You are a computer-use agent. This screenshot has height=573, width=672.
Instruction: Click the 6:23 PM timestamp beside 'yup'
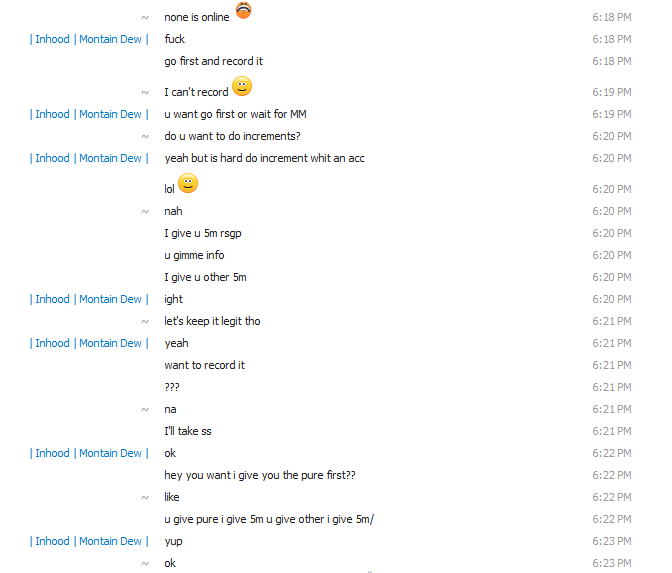pos(612,542)
